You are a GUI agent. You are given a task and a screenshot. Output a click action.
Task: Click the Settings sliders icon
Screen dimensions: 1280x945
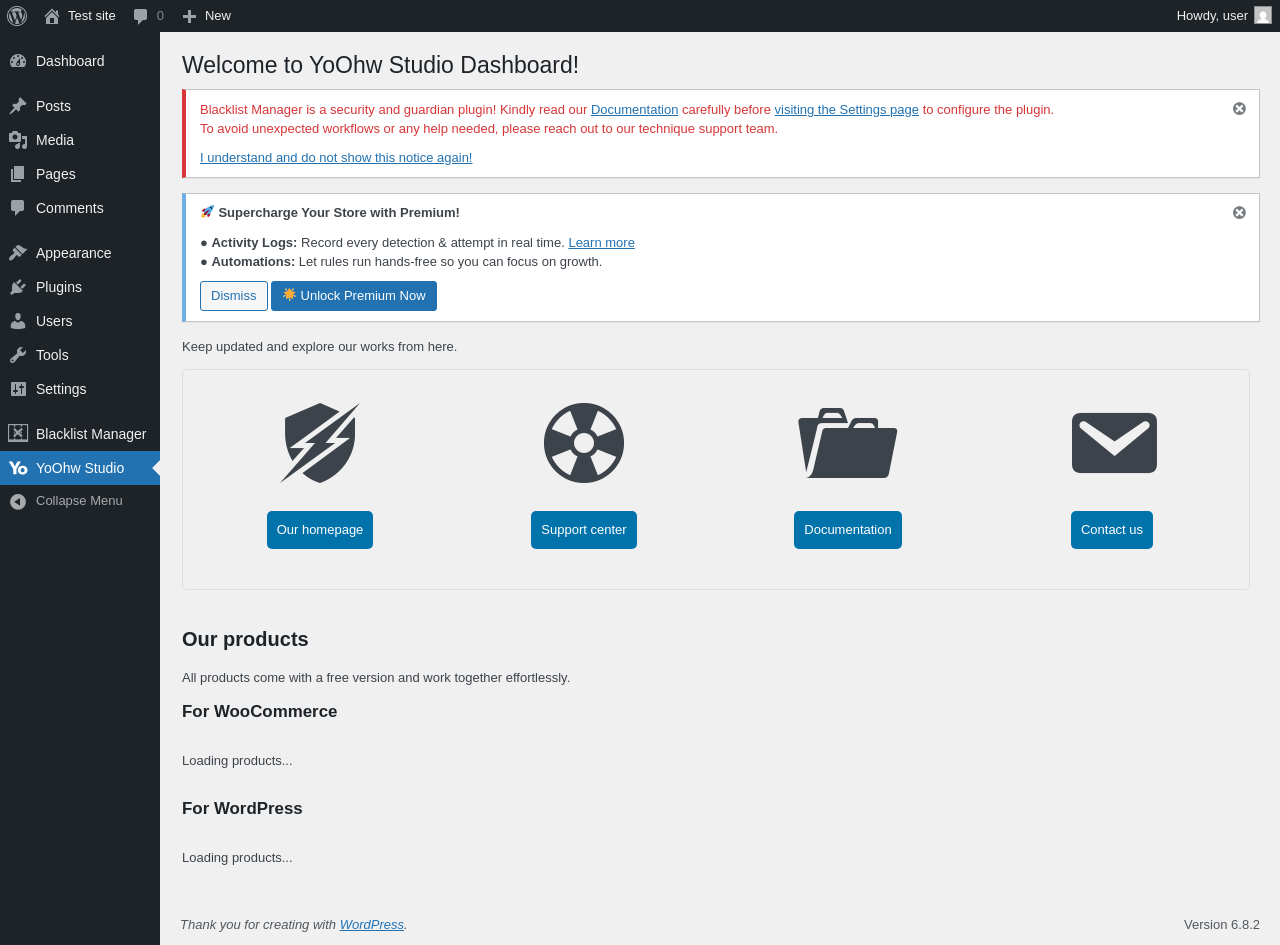coord(18,389)
